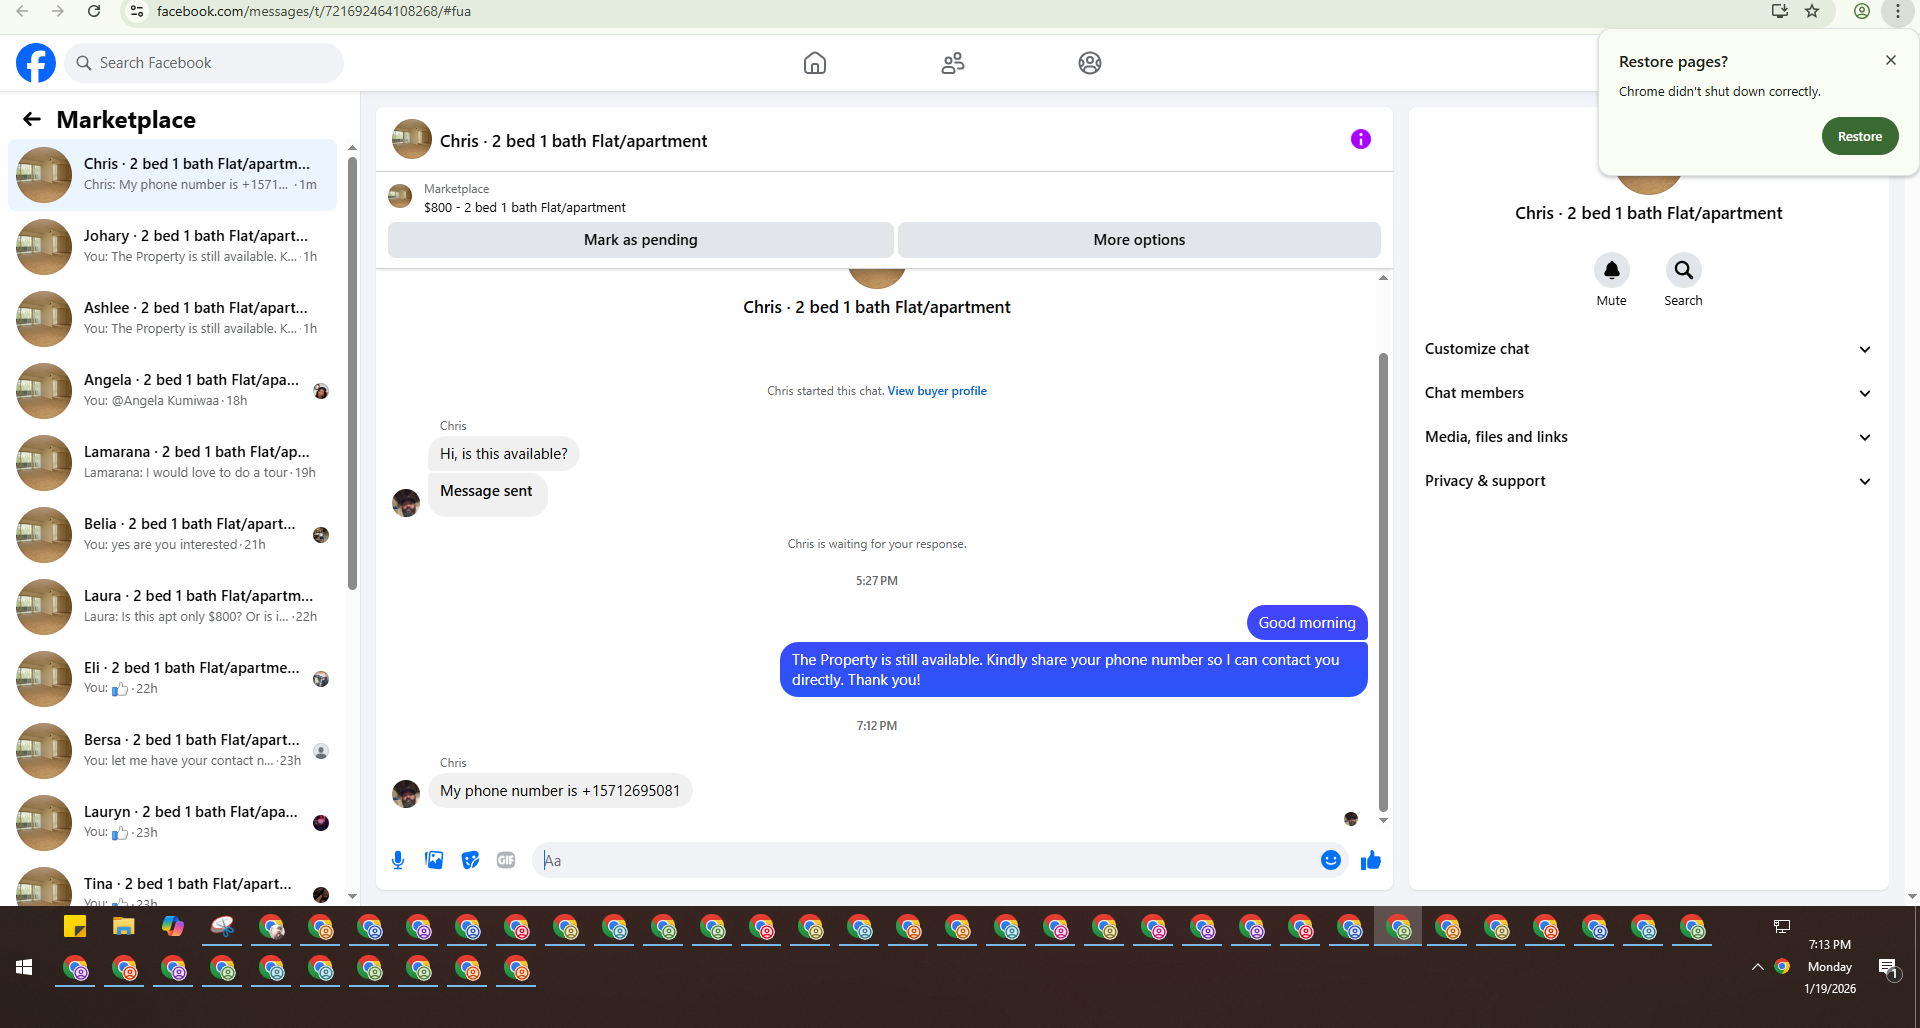Reload the page in Chrome
The image size is (1920, 1028).
pyautogui.click(x=94, y=11)
